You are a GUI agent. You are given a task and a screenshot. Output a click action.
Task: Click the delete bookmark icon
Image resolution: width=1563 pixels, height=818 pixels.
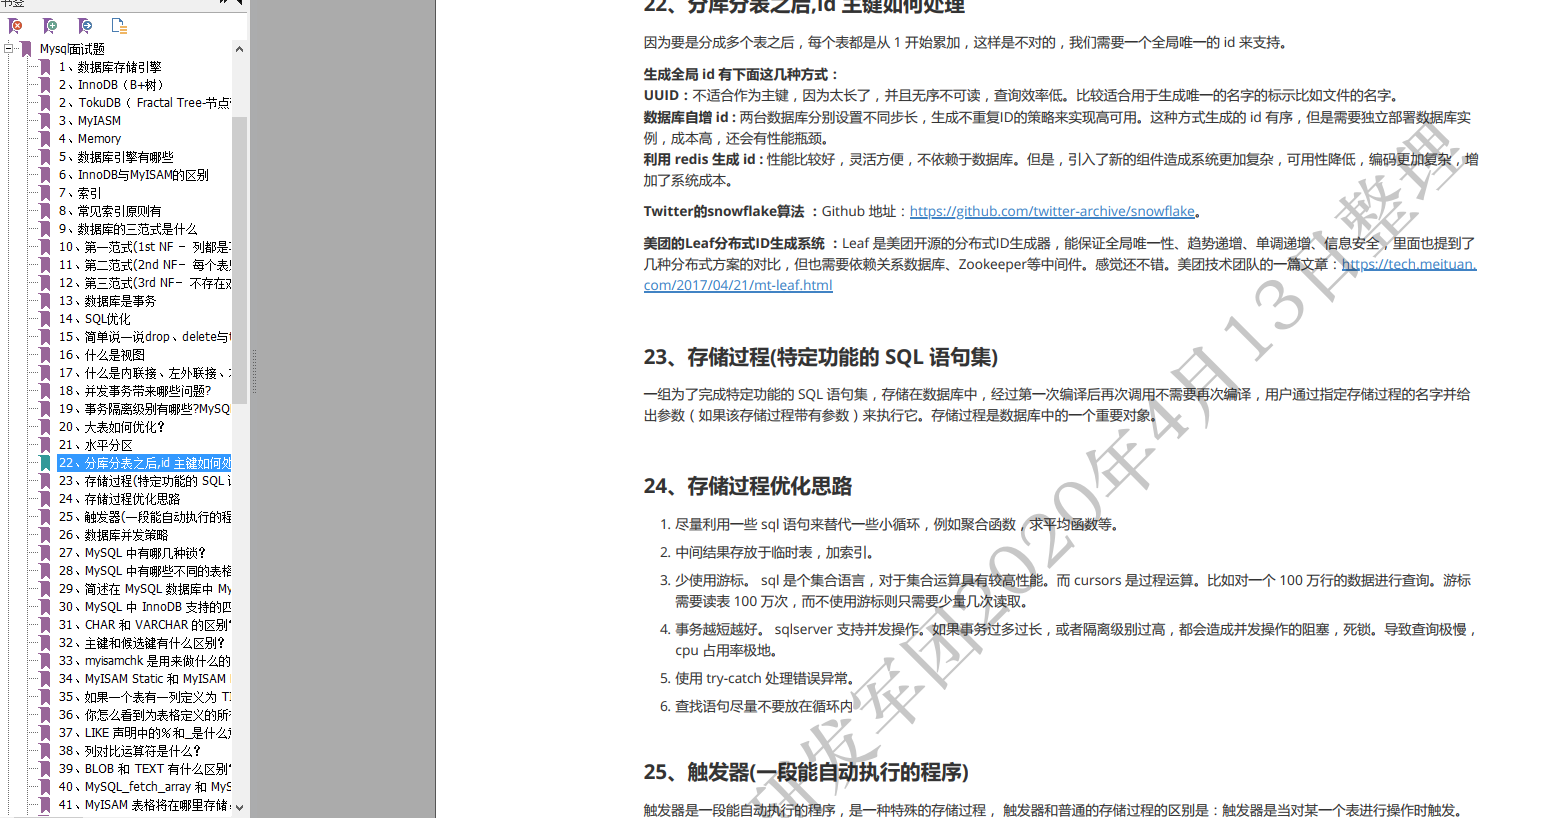16,26
